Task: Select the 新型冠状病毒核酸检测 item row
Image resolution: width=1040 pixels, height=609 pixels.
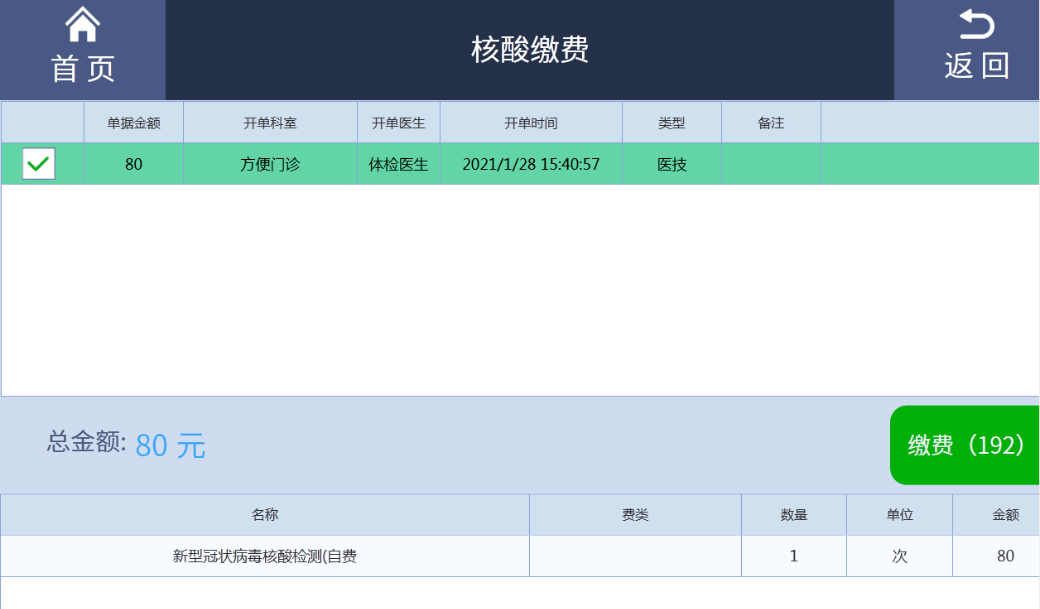Action: (x=265, y=556)
